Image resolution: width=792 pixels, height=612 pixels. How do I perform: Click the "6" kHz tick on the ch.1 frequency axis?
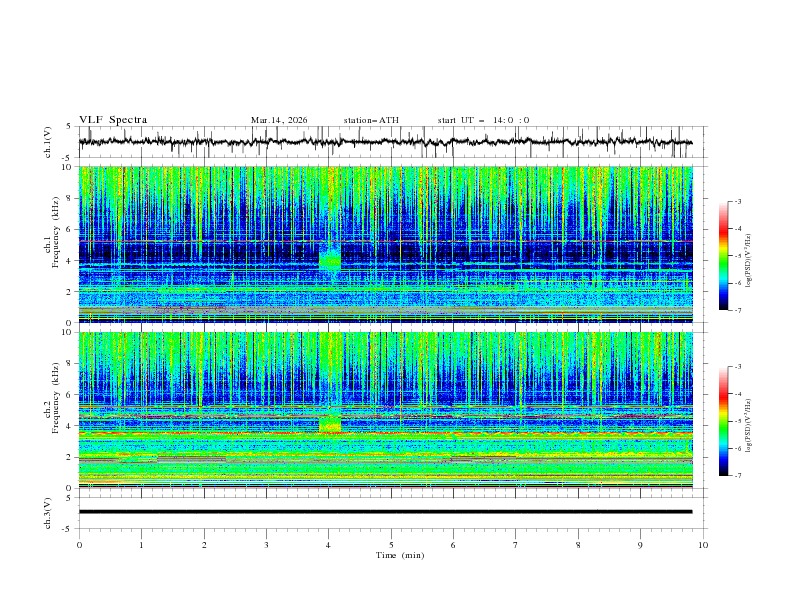click(69, 230)
